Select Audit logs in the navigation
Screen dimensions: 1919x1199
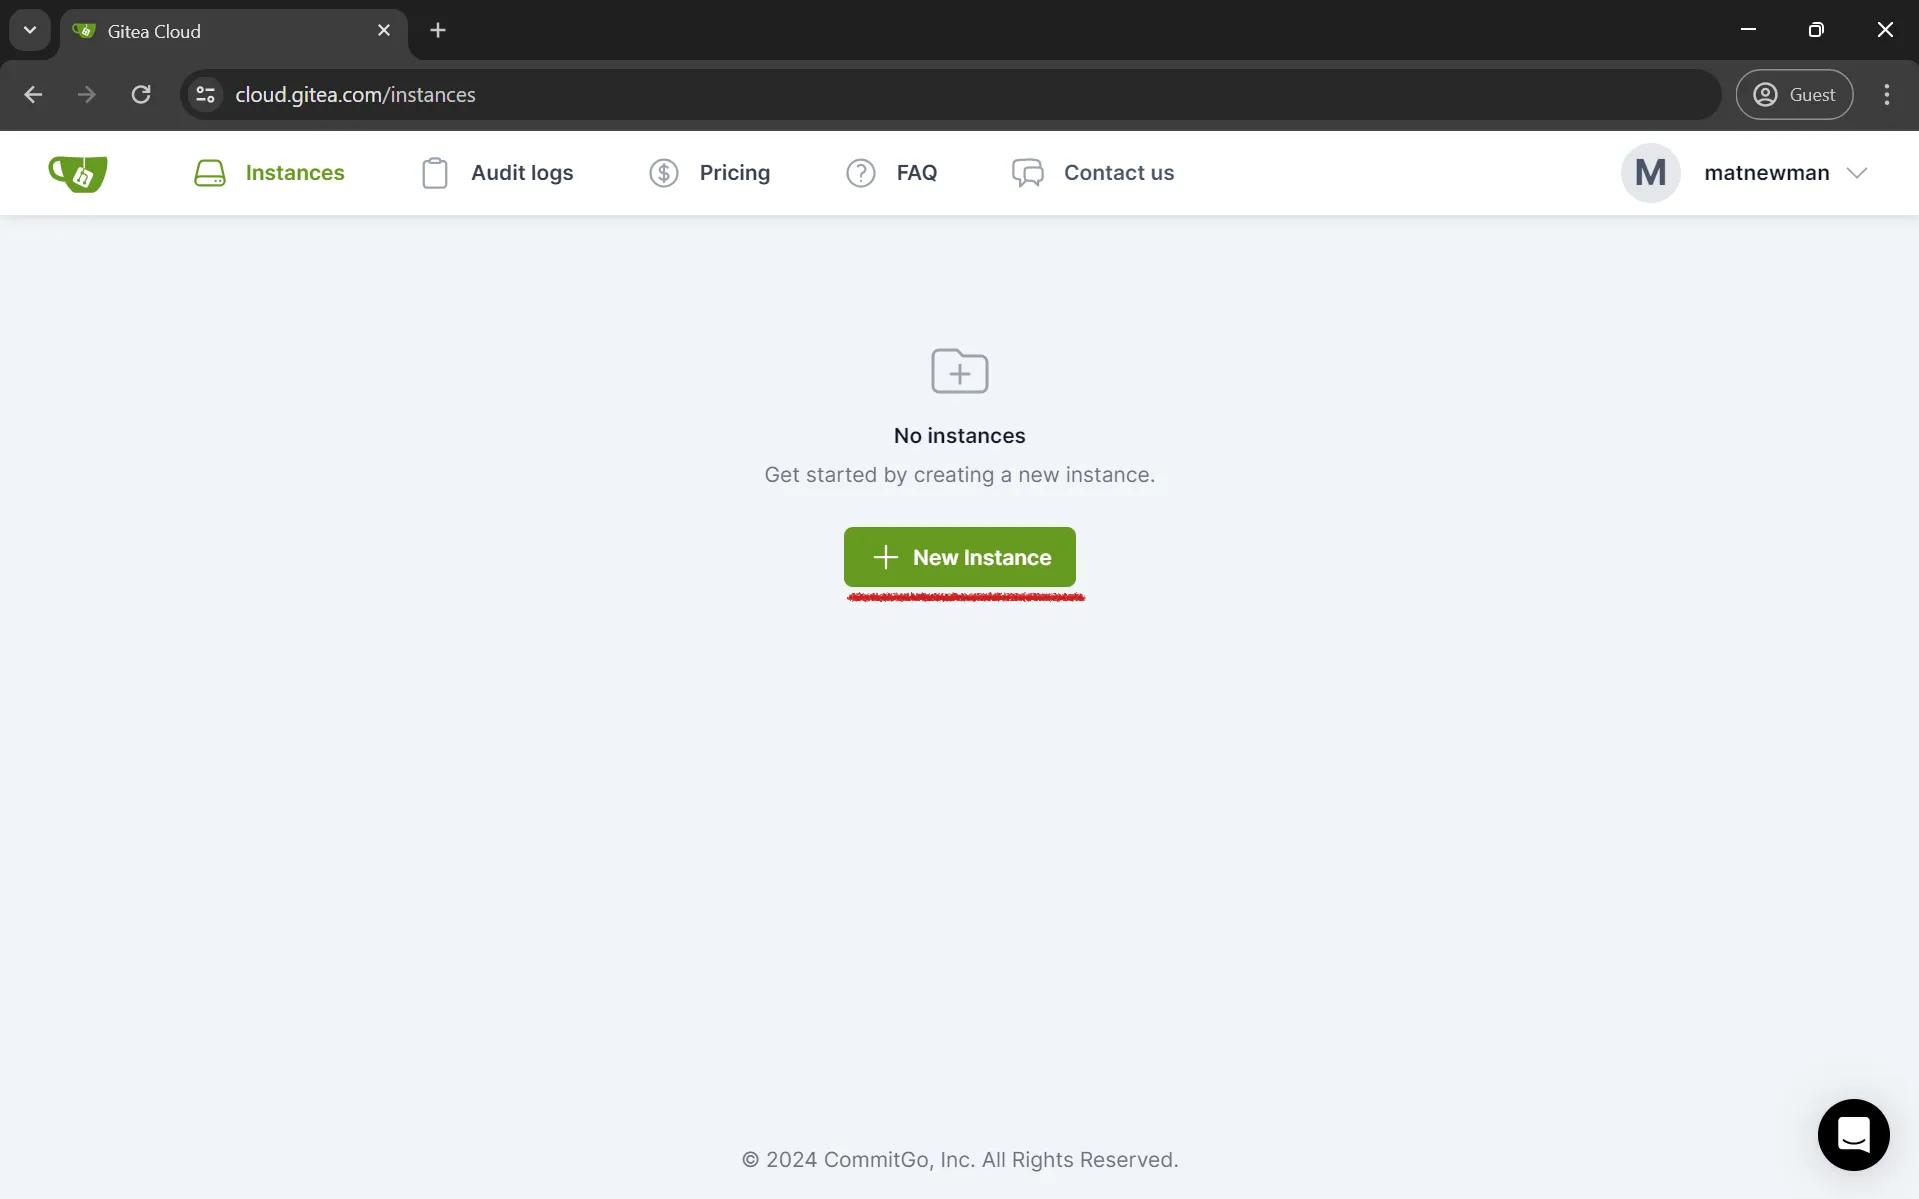(522, 172)
